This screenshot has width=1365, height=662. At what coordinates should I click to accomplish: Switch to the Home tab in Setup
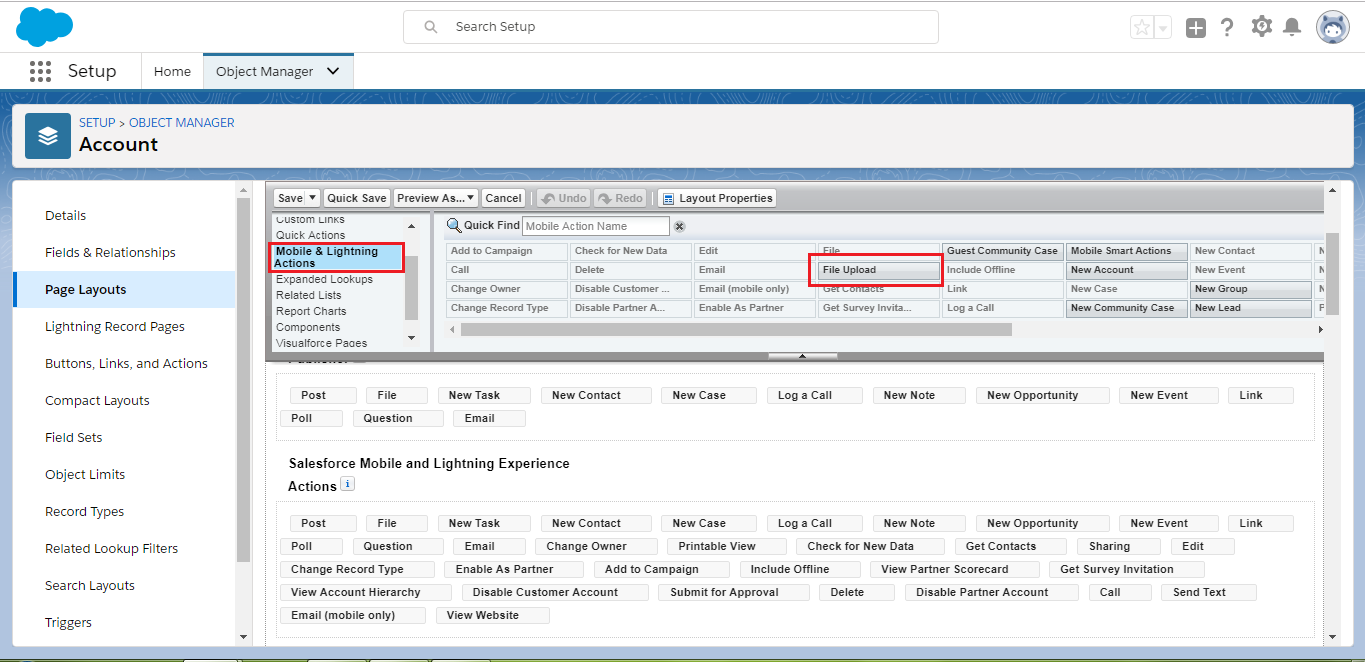(x=171, y=71)
